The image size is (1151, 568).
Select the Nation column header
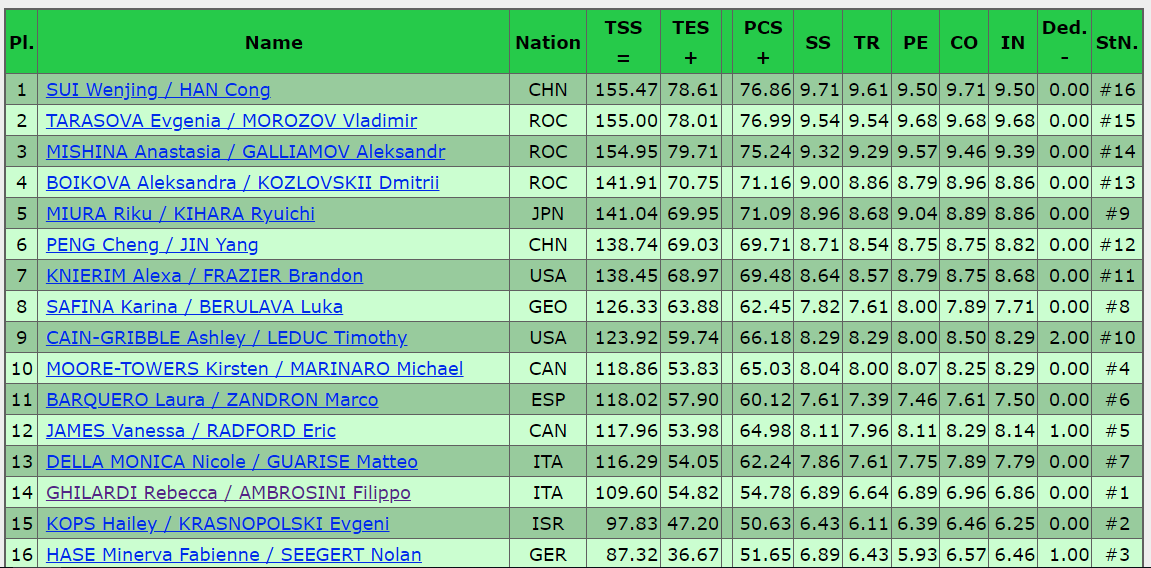tap(548, 43)
